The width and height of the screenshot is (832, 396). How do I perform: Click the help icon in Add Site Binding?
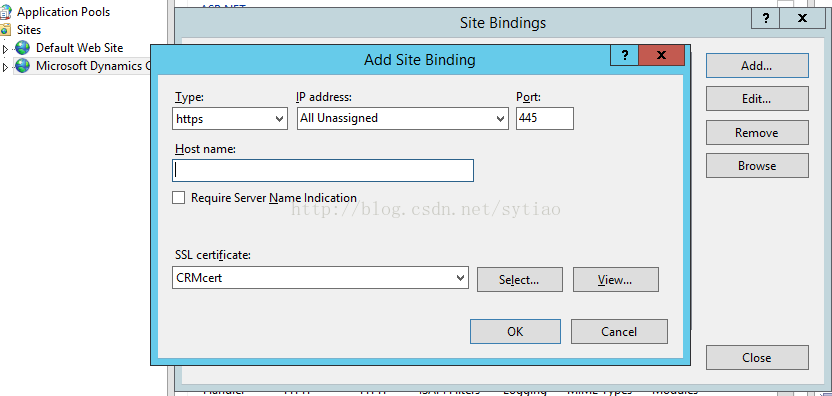(625, 55)
